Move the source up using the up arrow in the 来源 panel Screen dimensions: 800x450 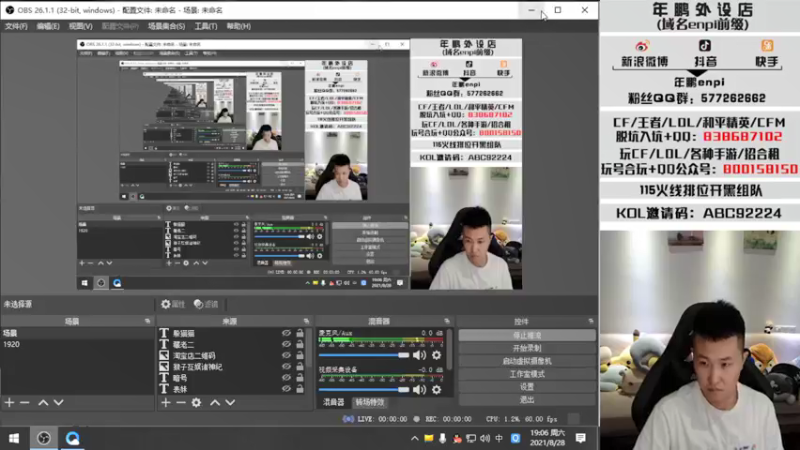(215, 403)
